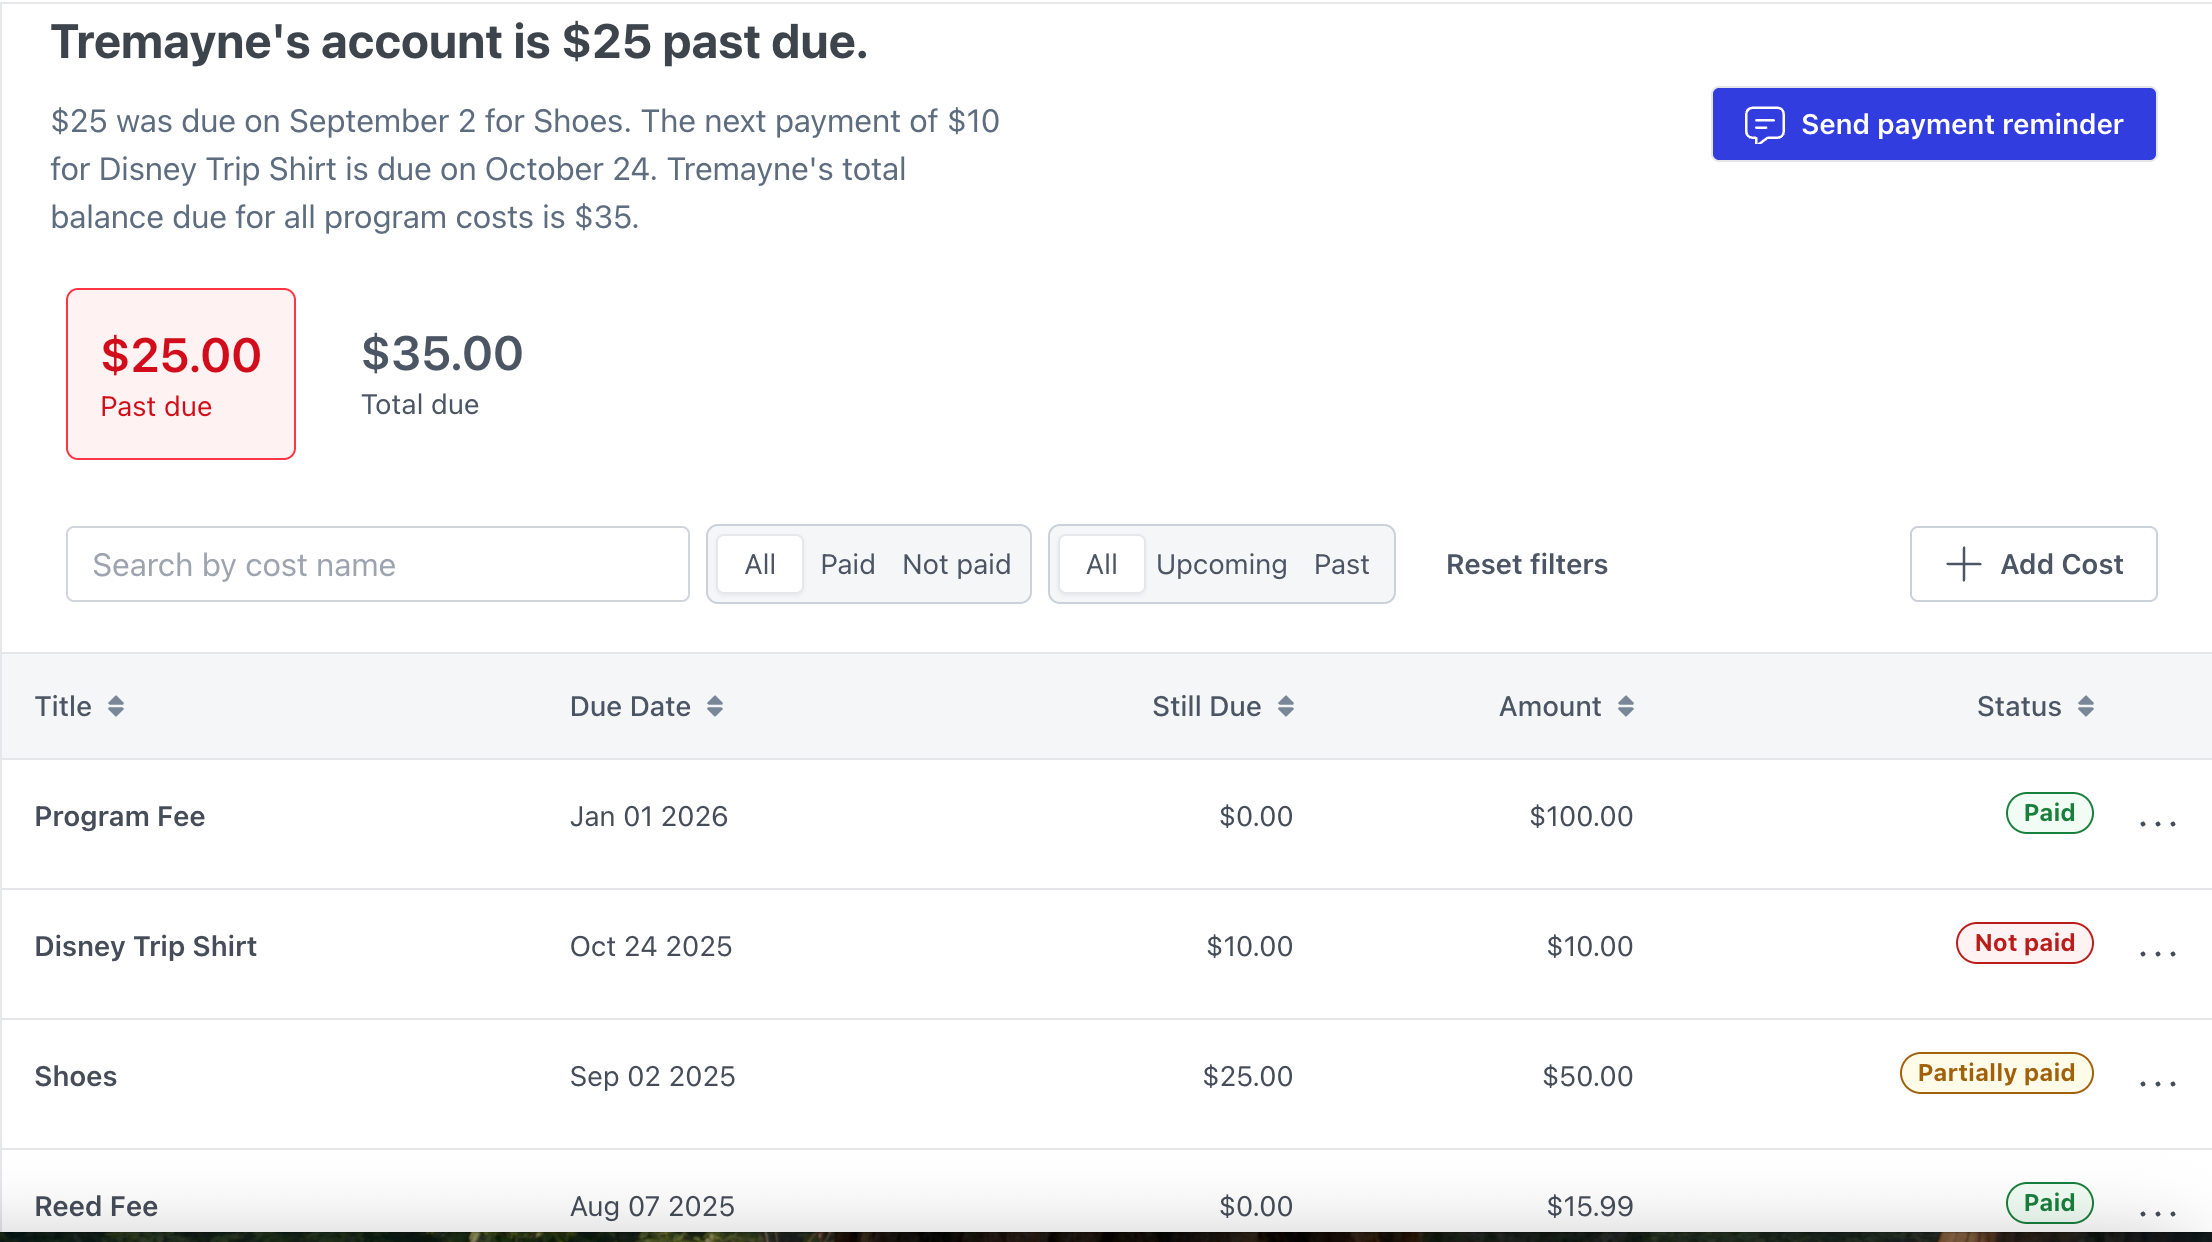
Task: Open the Disney Trip Shirt options ellipsis
Action: pos(2157,951)
